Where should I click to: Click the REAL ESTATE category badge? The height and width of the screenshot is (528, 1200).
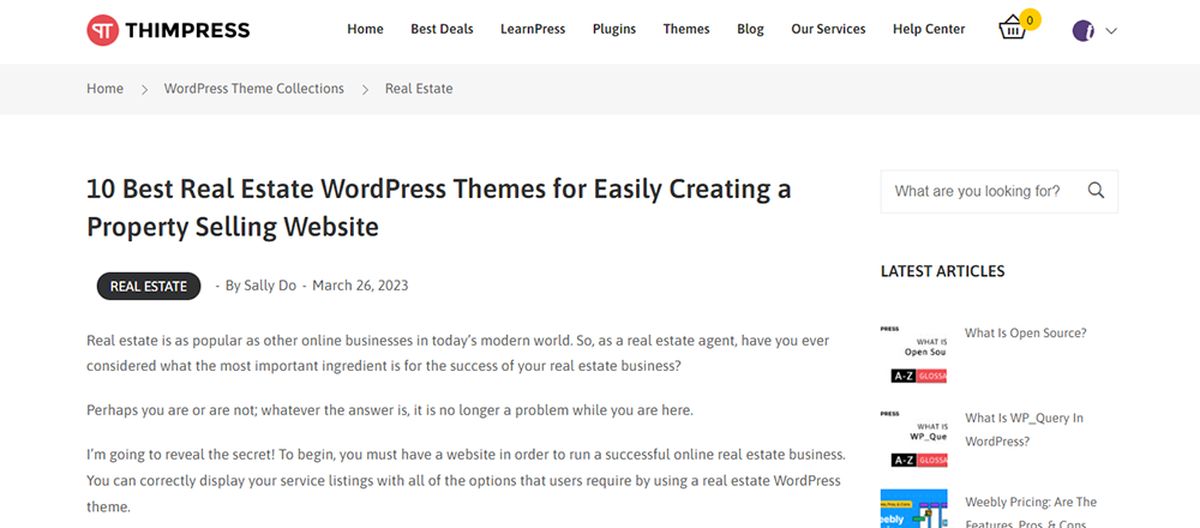point(148,286)
